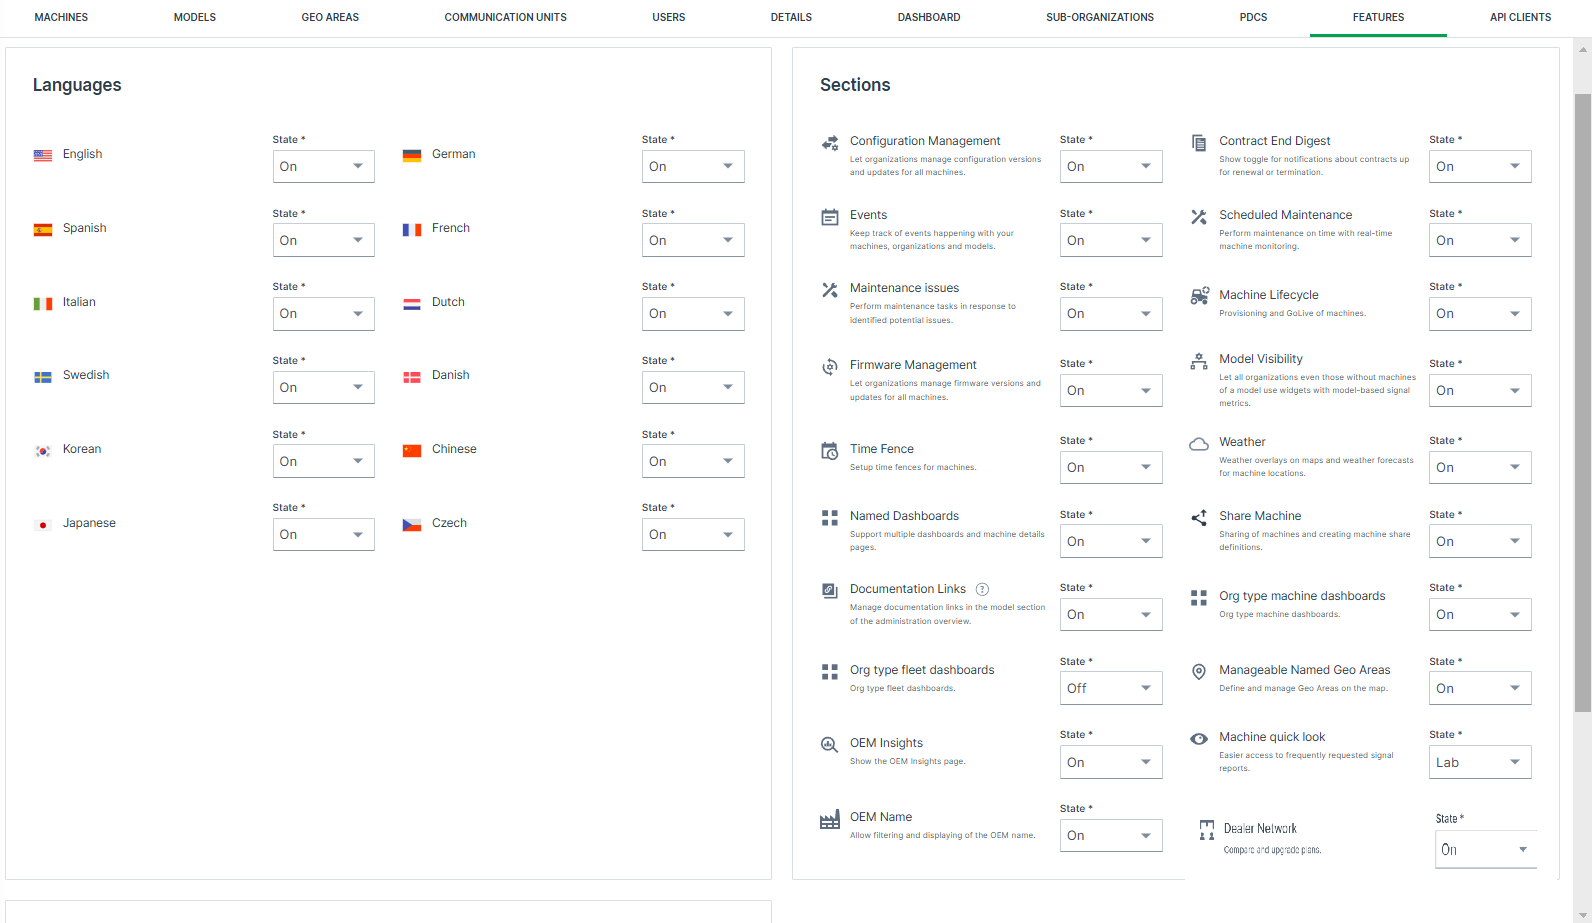Viewport: 1592px width, 923px height.
Task: Go to the API Clients tab
Action: pyautogui.click(x=1520, y=18)
